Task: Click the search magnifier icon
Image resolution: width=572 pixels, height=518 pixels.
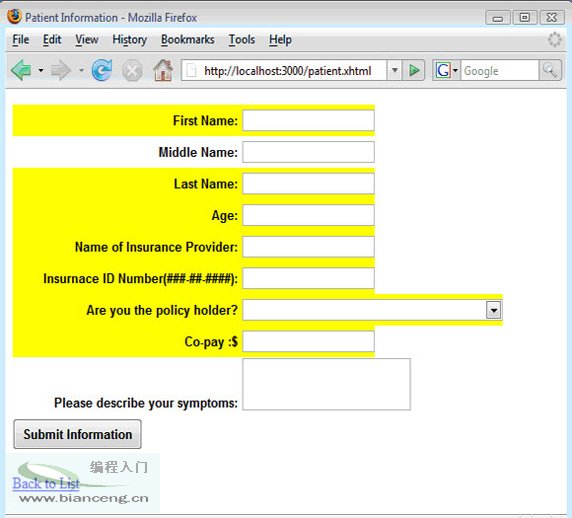Action: point(550,70)
